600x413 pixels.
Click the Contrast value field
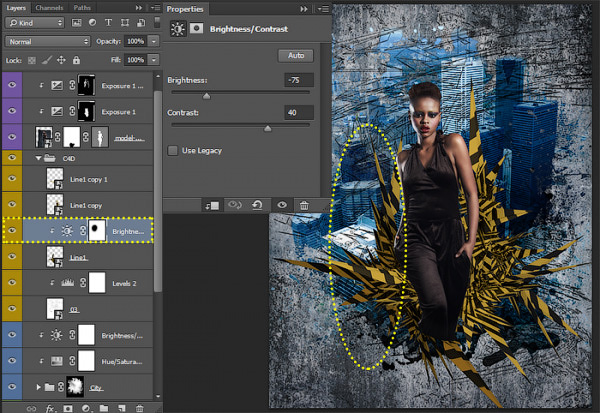point(299,113)
